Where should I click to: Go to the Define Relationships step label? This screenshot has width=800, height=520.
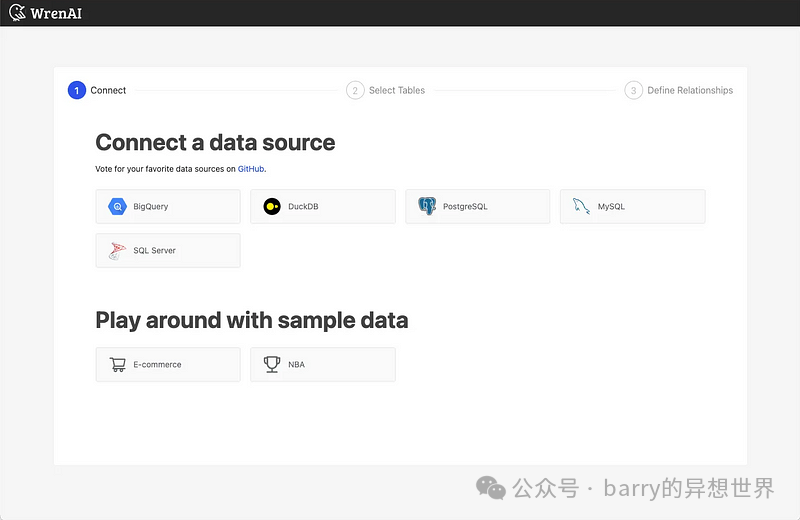[x=690, y=90]
